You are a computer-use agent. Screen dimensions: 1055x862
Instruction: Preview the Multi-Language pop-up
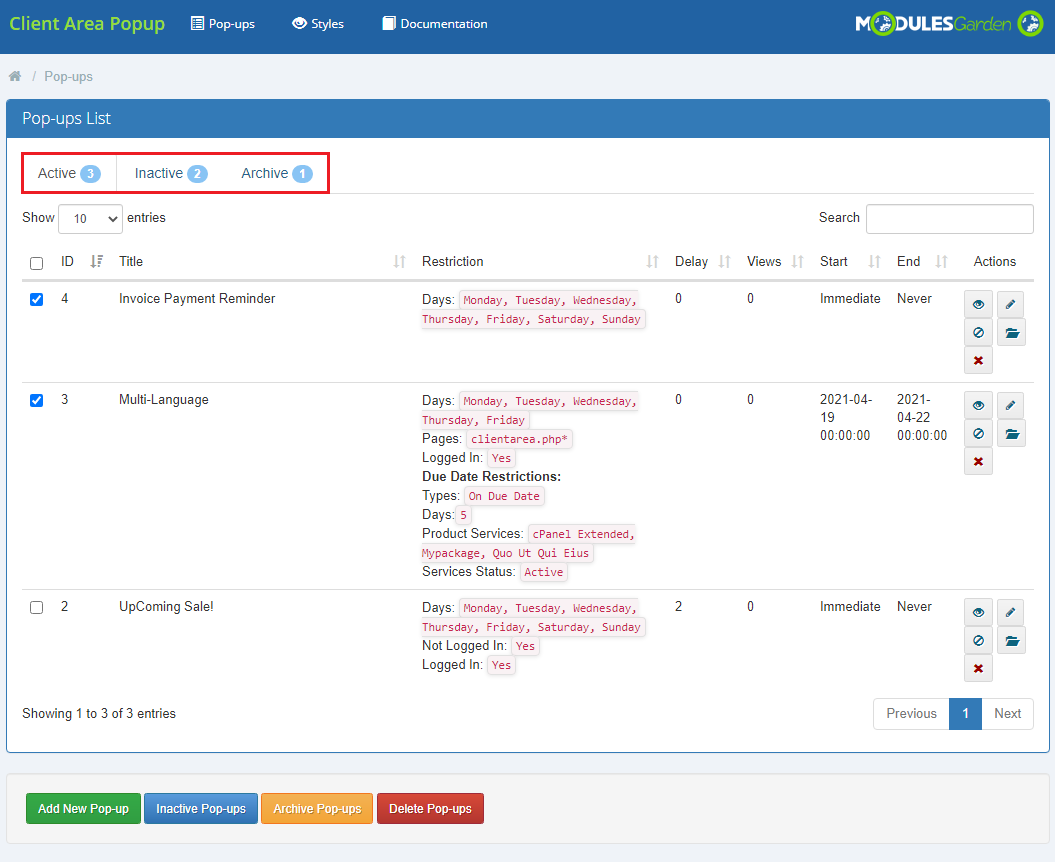click(x=978, y=406)
